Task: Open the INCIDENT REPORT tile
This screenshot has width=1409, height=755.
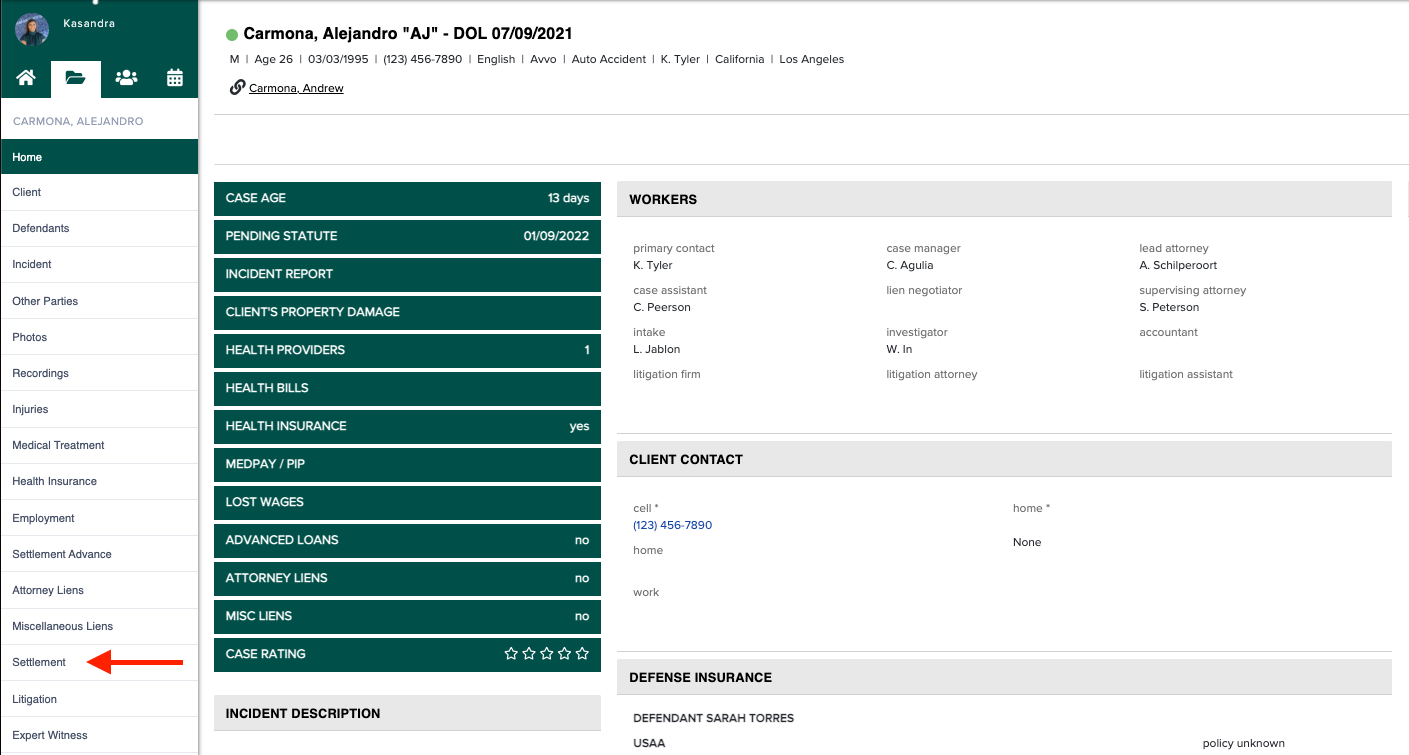Action: 407,274
